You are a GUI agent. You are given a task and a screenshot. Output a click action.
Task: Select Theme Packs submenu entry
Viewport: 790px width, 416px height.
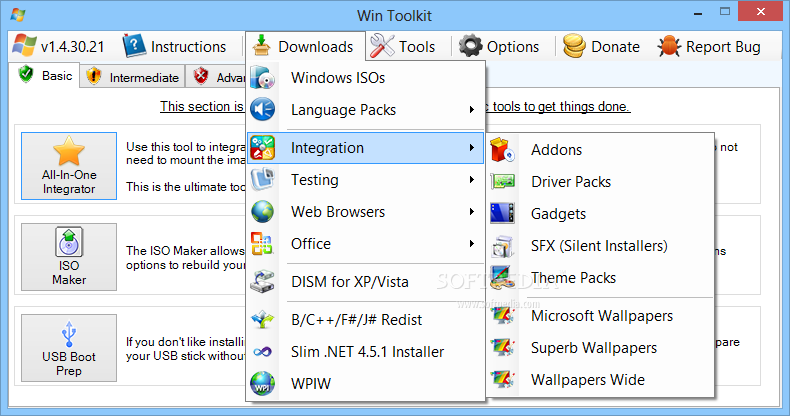click(601, 278)
